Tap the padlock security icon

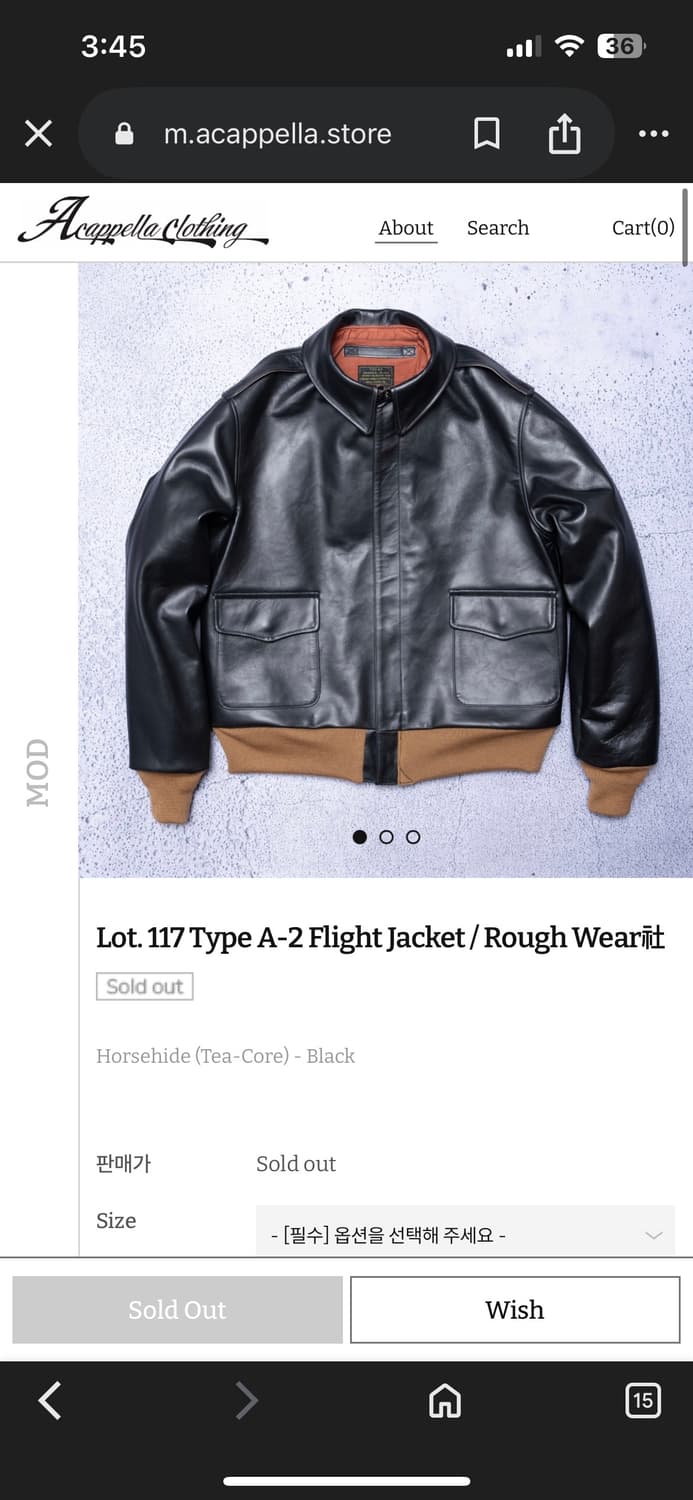click(125, 134)
